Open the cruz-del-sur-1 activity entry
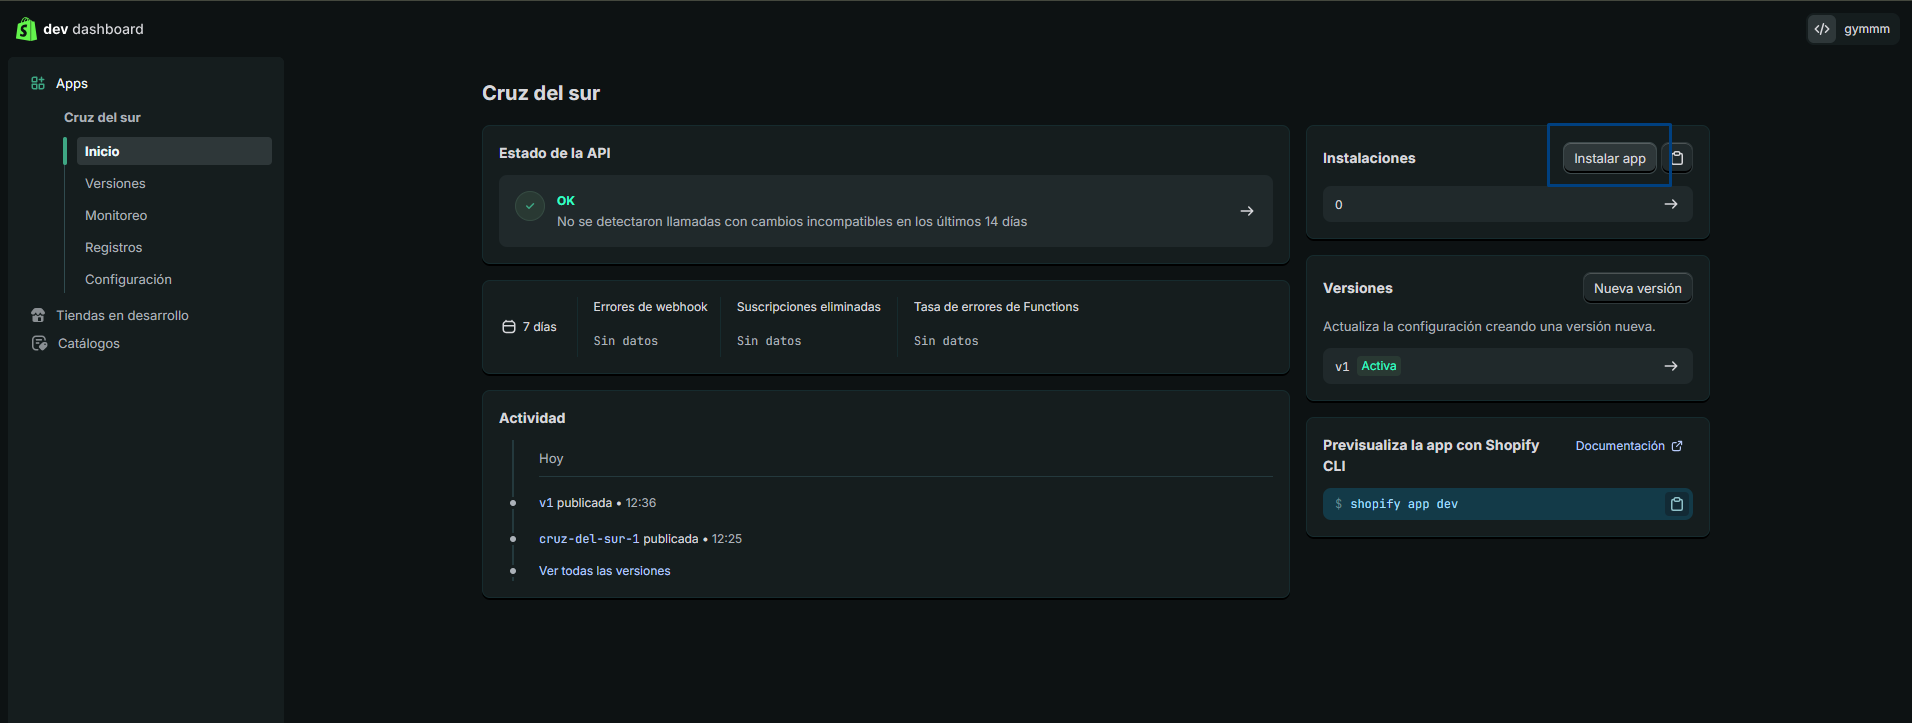Viewport: 1912px width, 723px height. coord(589,539)
